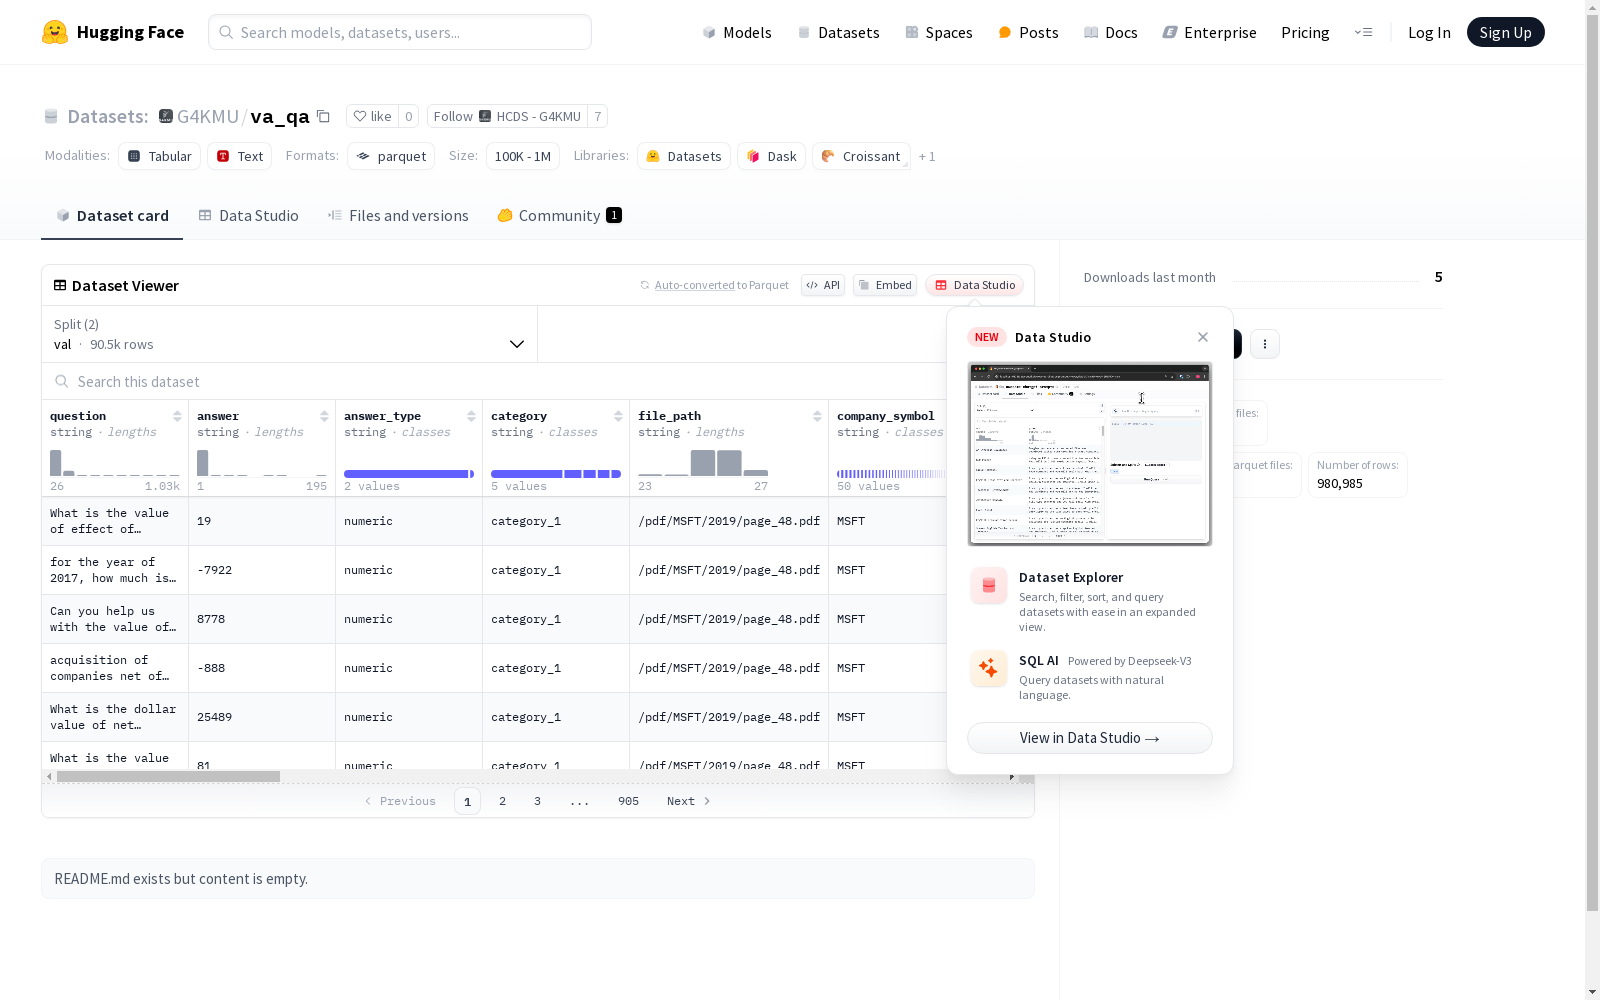The height and width of the screenshot is (1000, 1600).
Task: Click the Data Studio preview thumbnail
Action: pos(1090,454)
